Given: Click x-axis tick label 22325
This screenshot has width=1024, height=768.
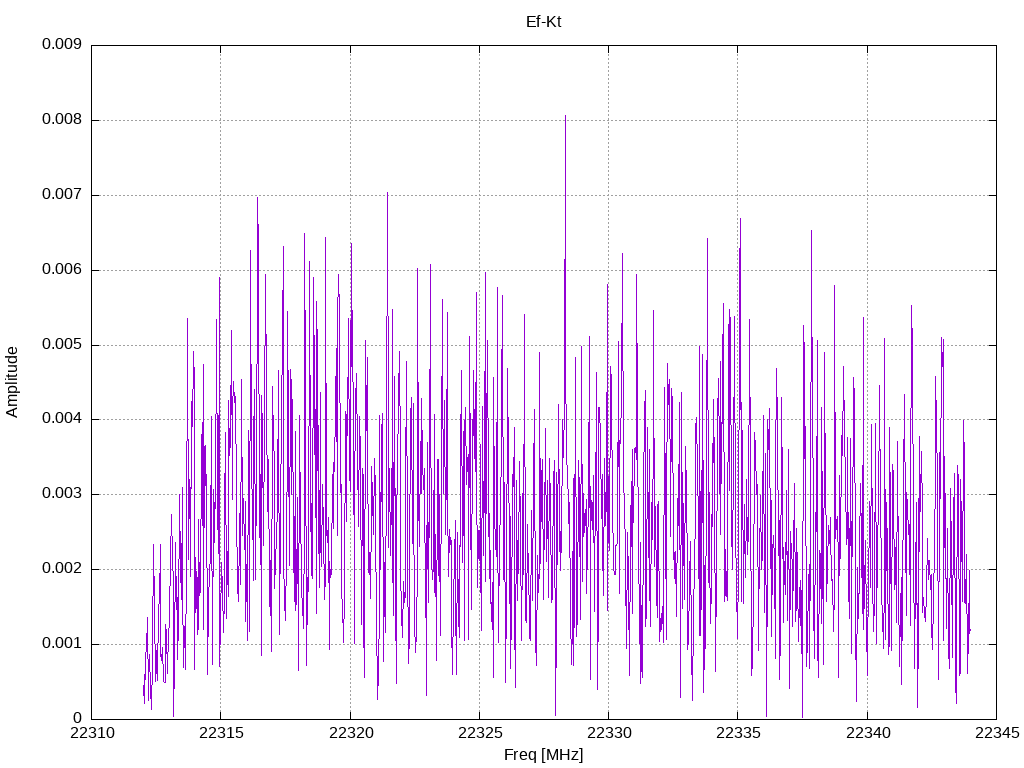Looking at the screenshot, I should click(x=480, y=733).
